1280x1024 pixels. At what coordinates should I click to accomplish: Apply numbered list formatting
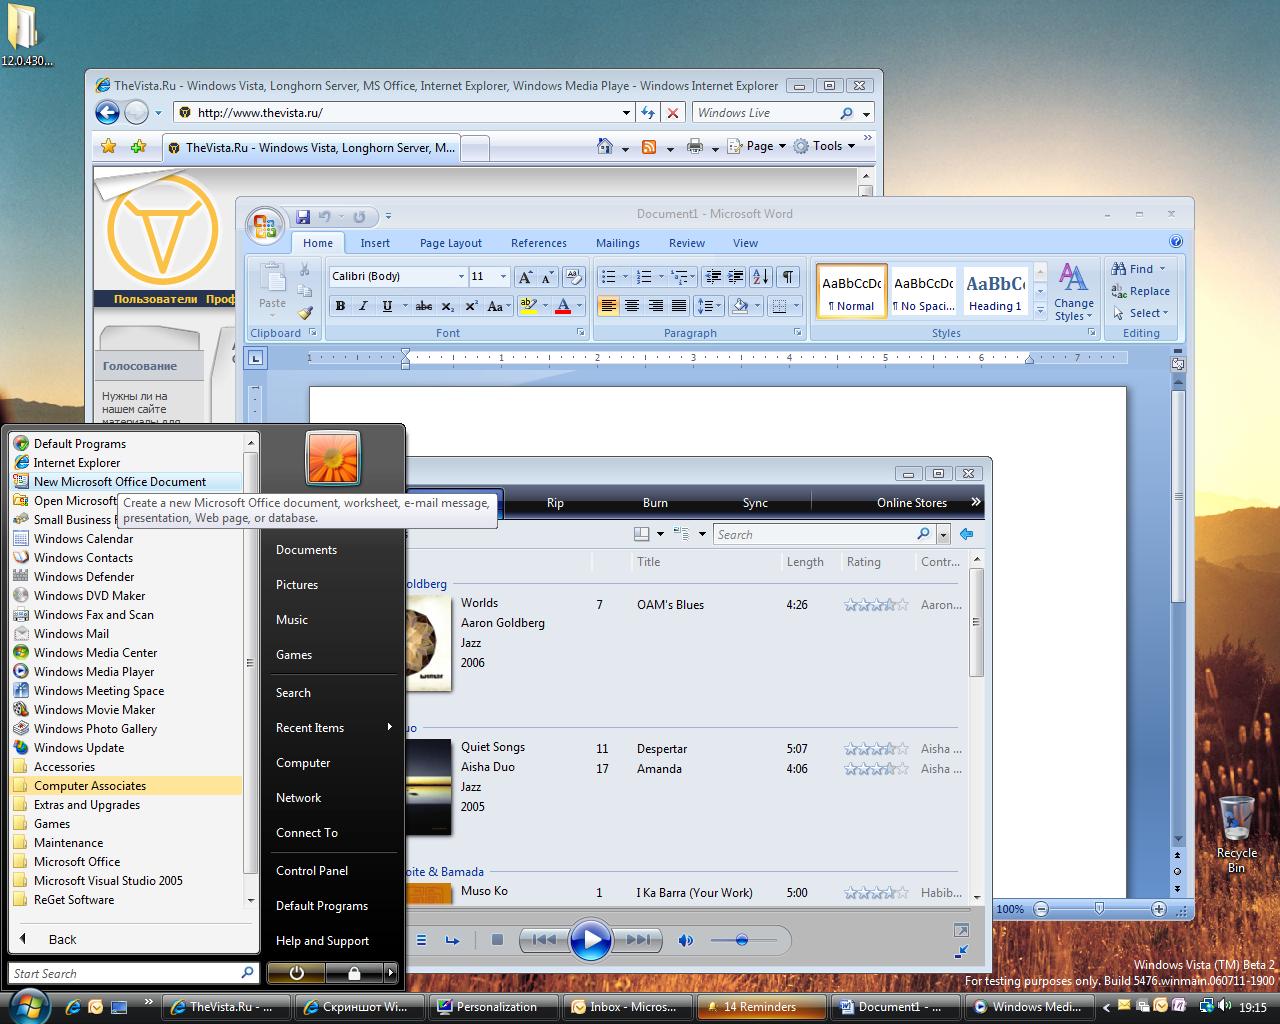click(644, 277)
